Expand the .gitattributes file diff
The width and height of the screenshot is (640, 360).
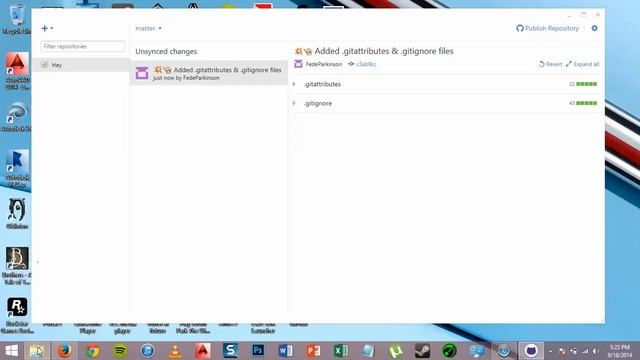(x=294, y=84)
